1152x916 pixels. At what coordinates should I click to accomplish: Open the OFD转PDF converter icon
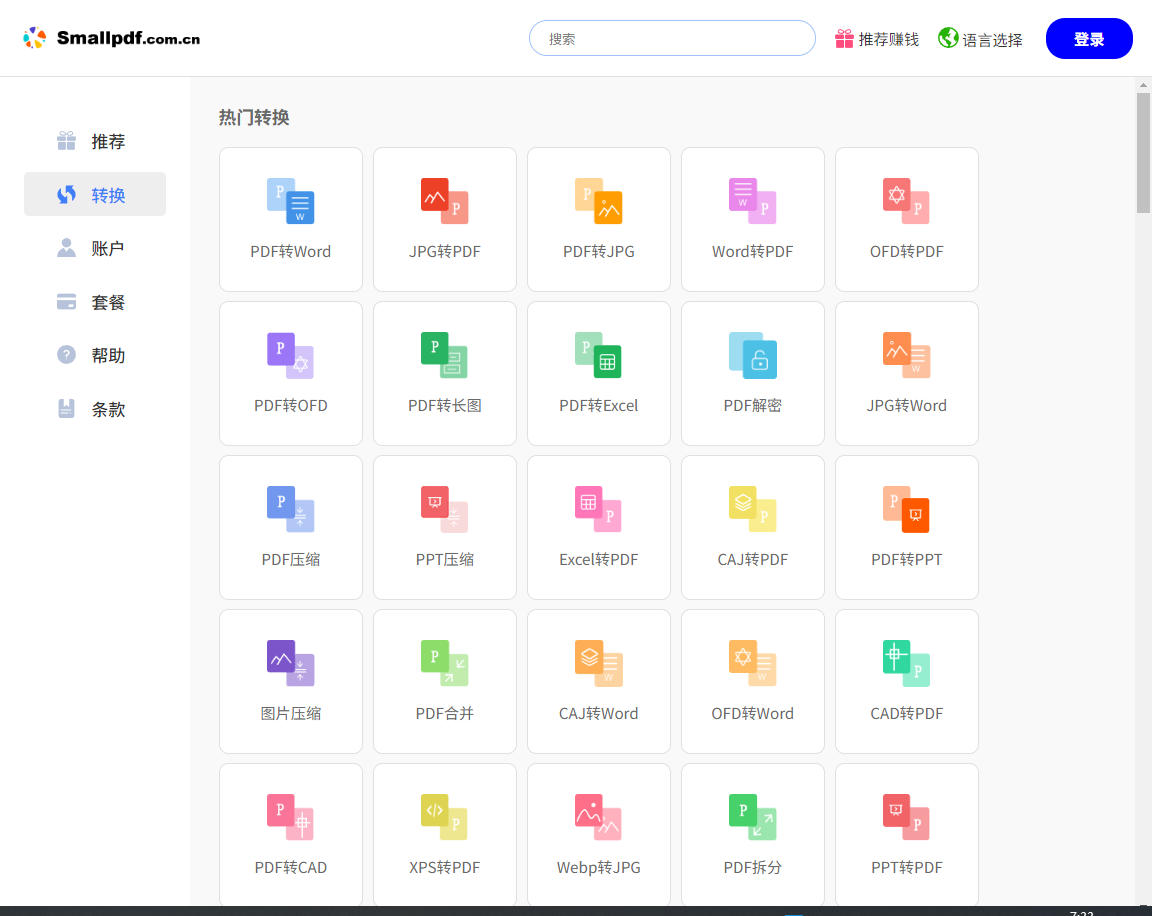pos(907,201)
